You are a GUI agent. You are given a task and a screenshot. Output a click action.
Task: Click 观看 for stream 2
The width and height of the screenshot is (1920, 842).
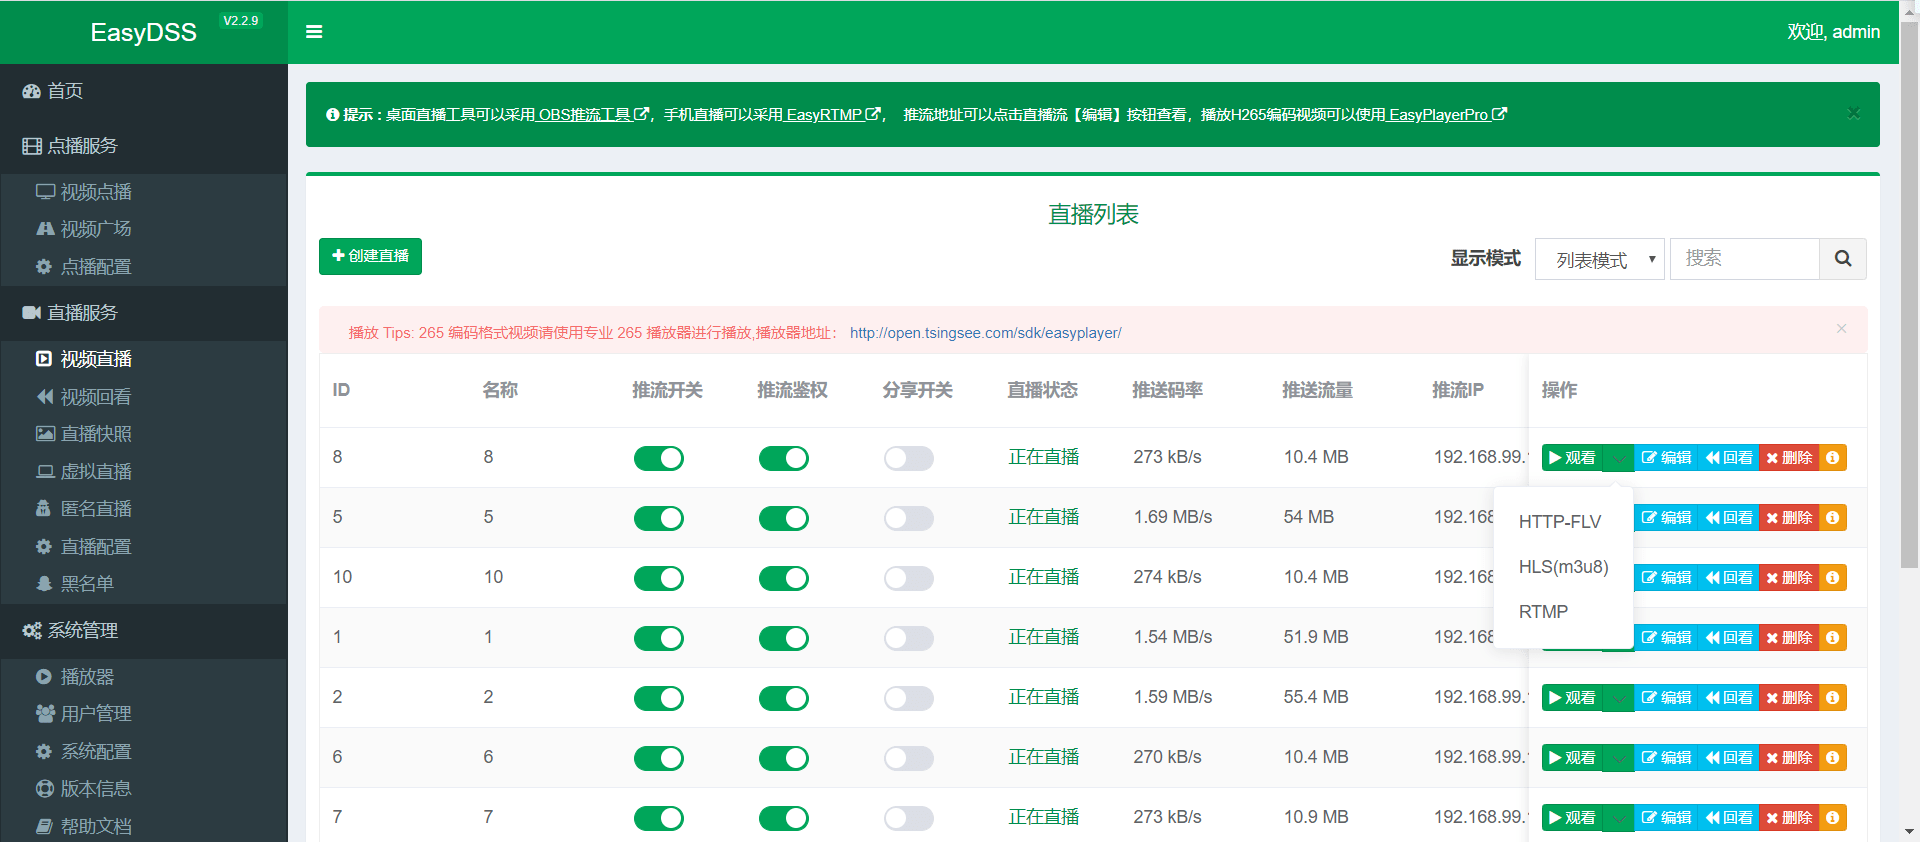(x=1572, y=698)
